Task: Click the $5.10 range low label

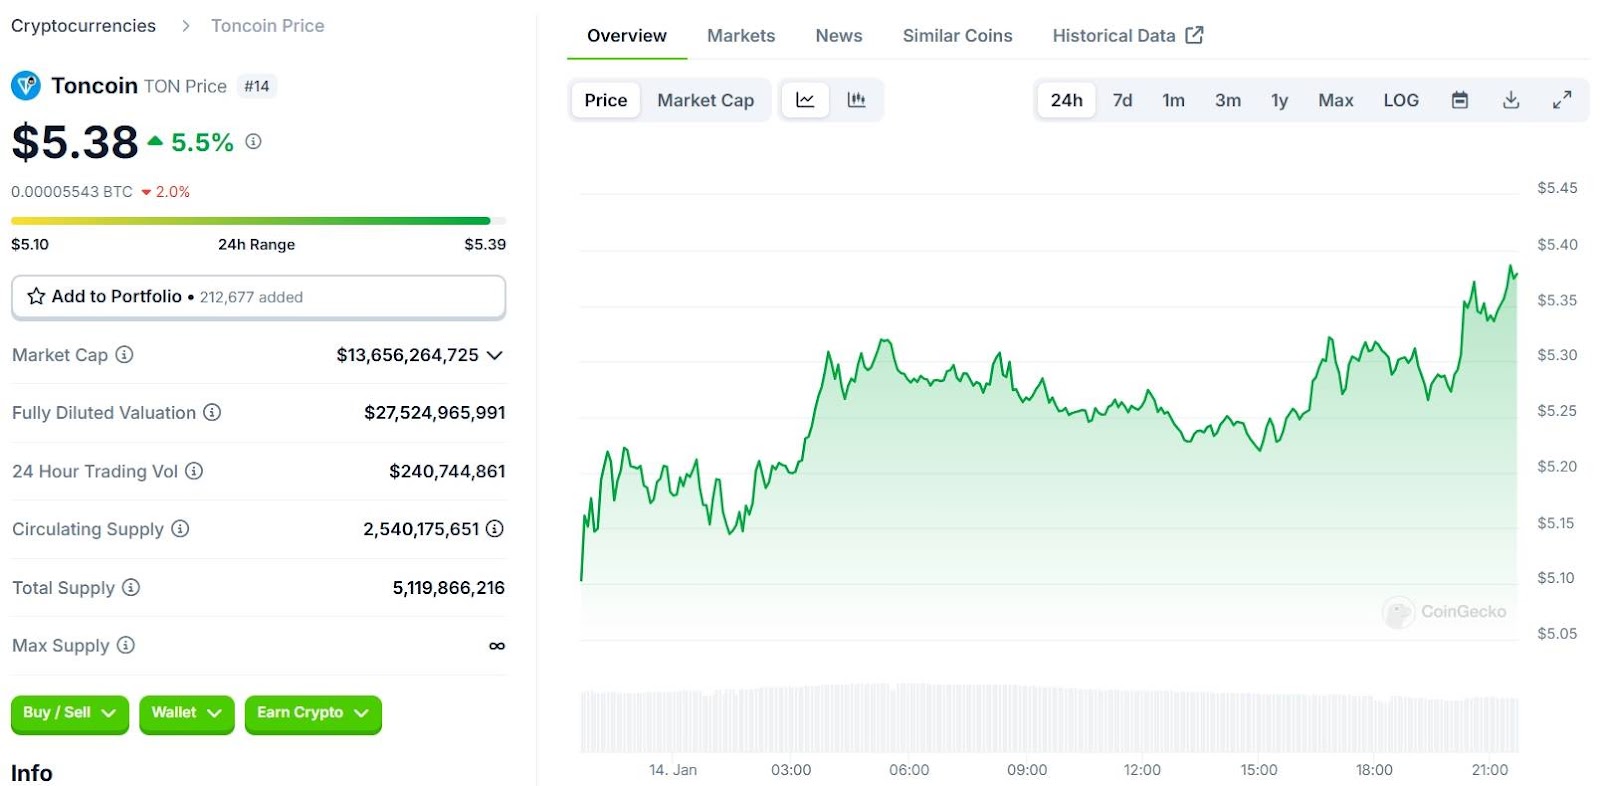Action: tap(30, 244)
